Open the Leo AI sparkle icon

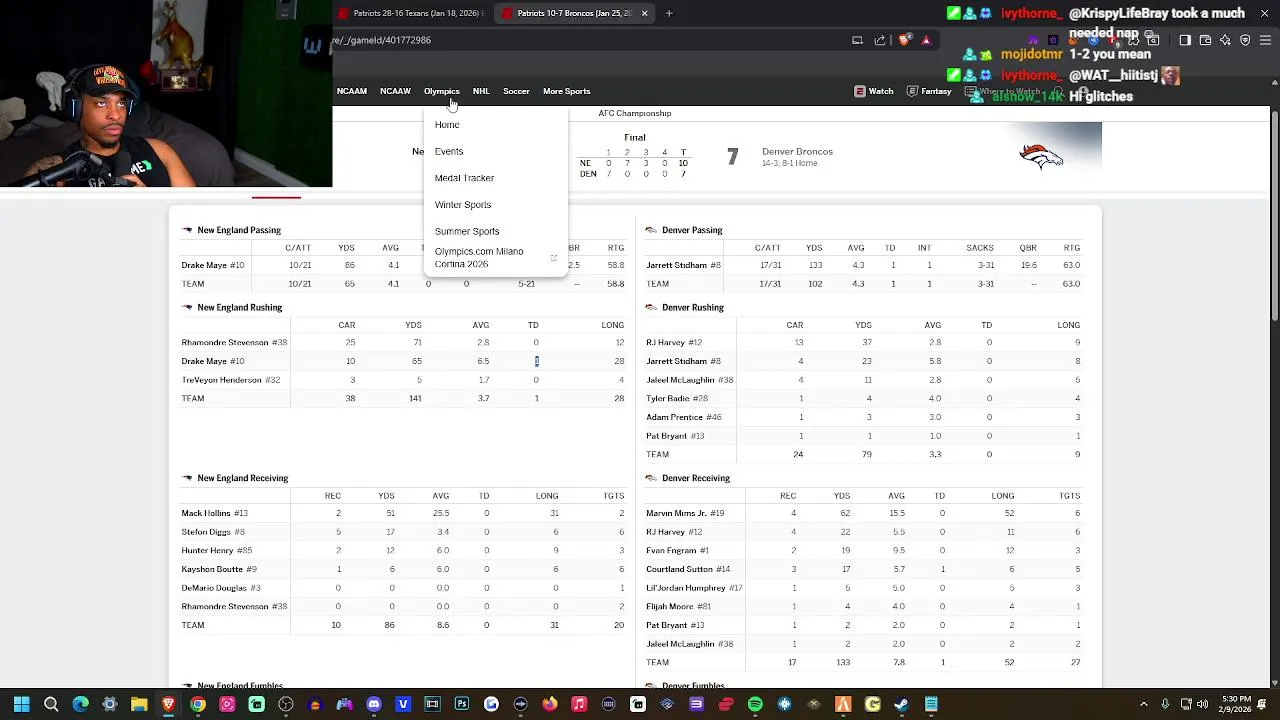[x=1225, y=40]
